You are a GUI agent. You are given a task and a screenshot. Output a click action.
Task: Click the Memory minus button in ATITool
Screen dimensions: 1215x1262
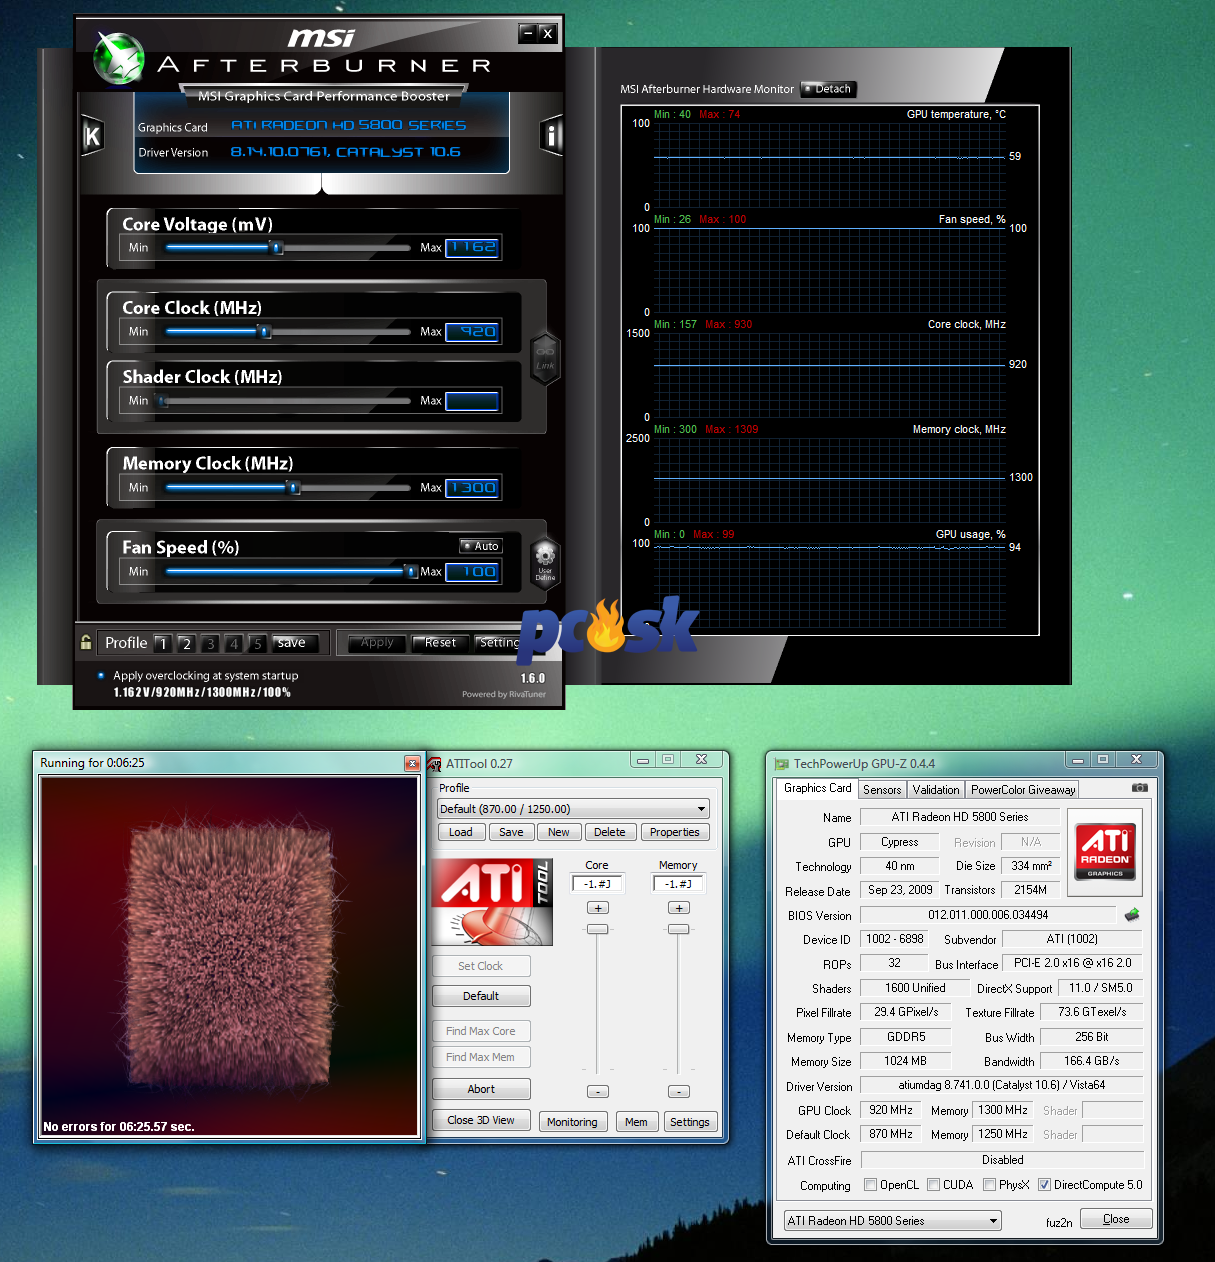[678, 1091]
